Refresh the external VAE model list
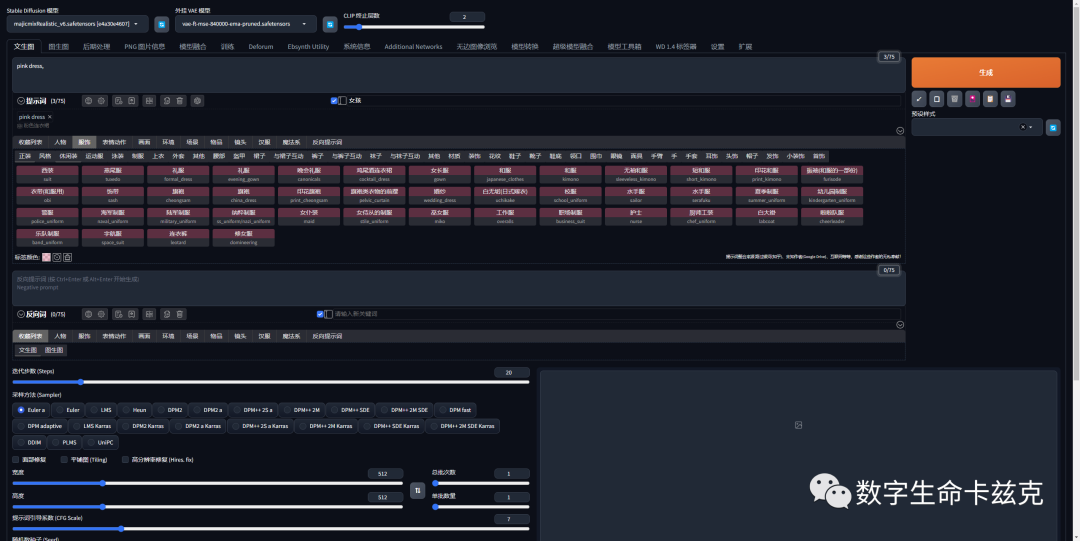Viewport: 1080px width, 541px height. click(x=330, y=24)
